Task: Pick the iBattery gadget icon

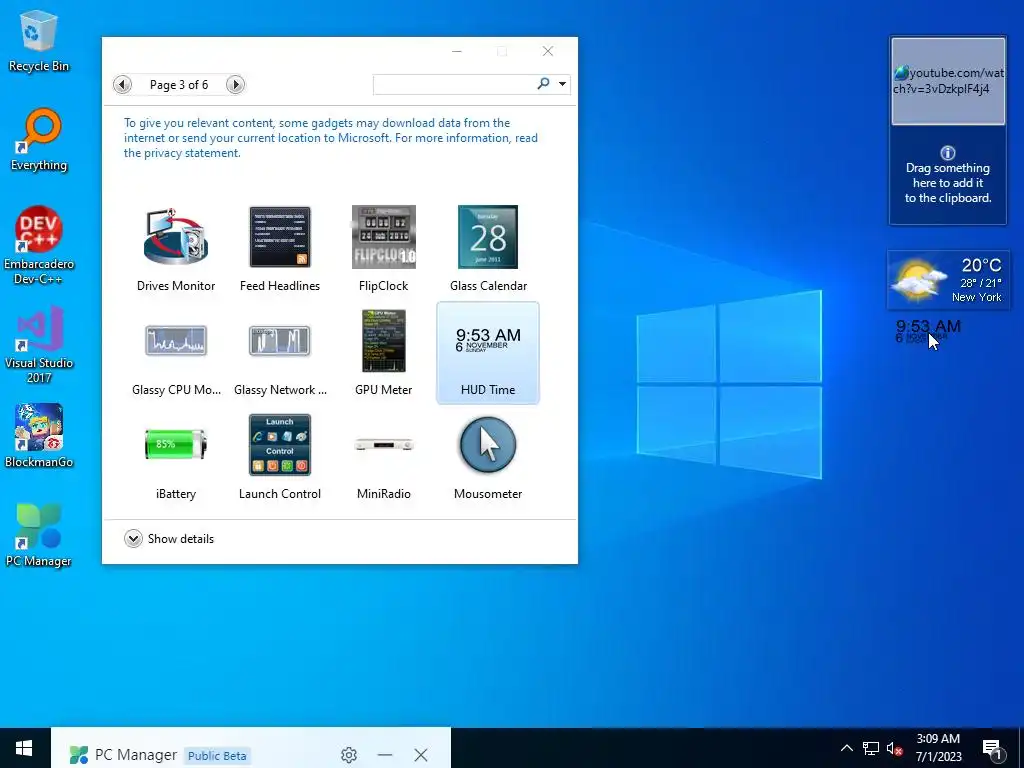Action: [175, 445]
